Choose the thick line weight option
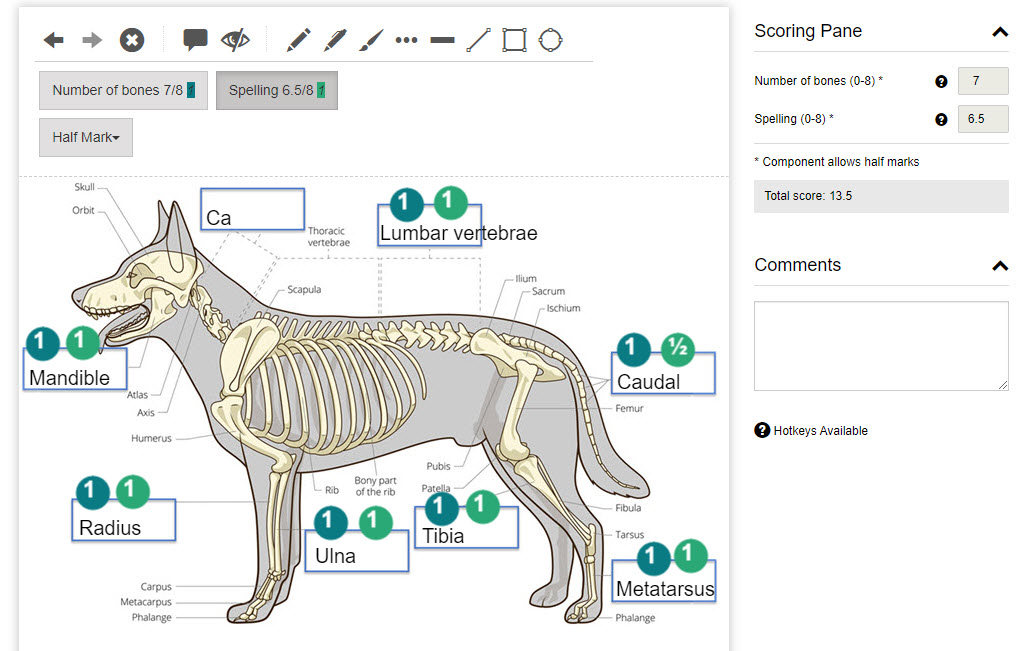The height and width of the screenshot is (651, 1033). point(442,40)
